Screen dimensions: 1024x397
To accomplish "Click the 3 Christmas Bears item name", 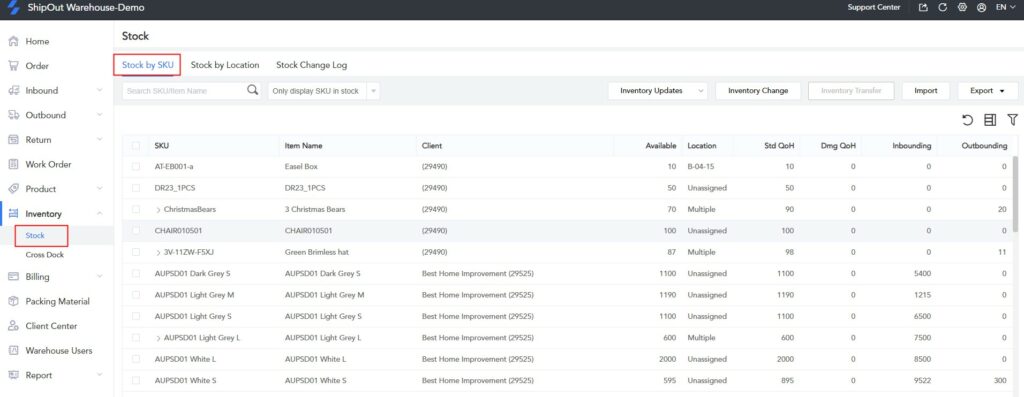I will 315,210.
